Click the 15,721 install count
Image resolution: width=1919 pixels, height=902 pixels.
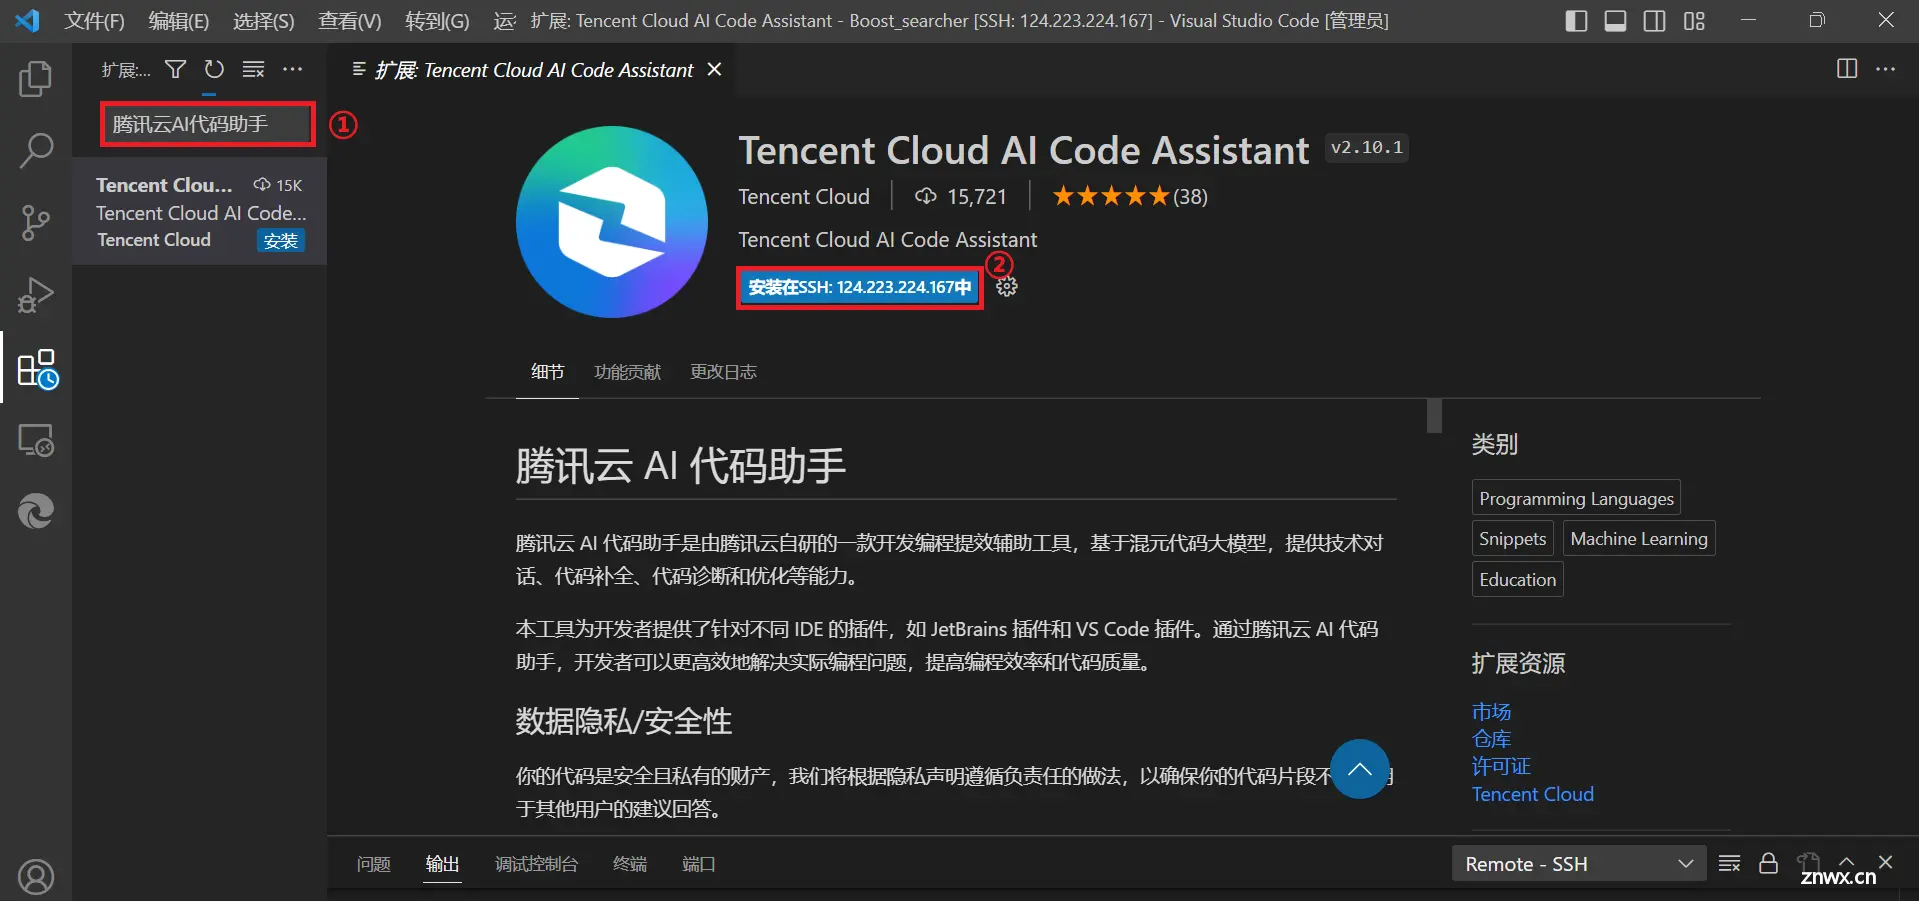coord(961,197)
